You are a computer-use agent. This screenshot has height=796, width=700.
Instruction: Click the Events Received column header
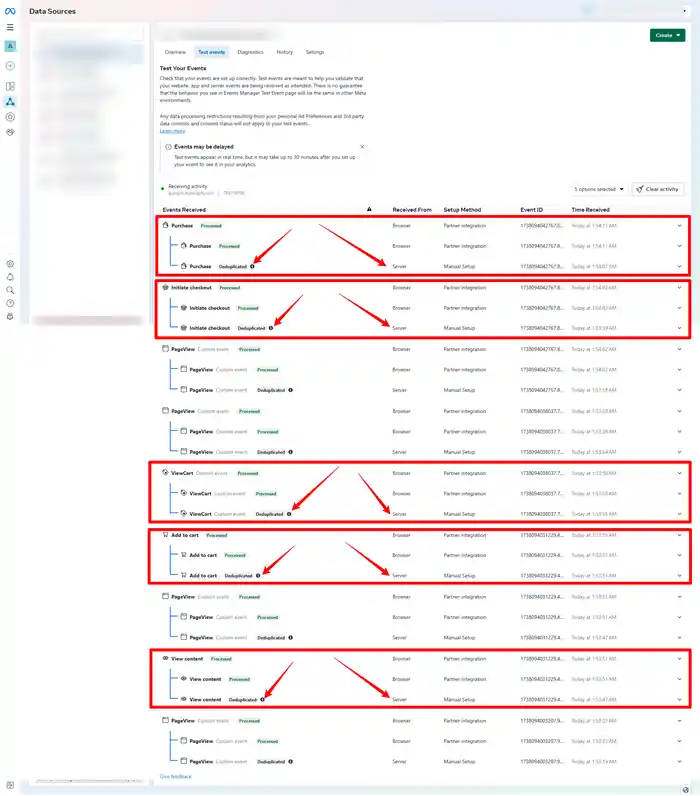pos(184,210)
